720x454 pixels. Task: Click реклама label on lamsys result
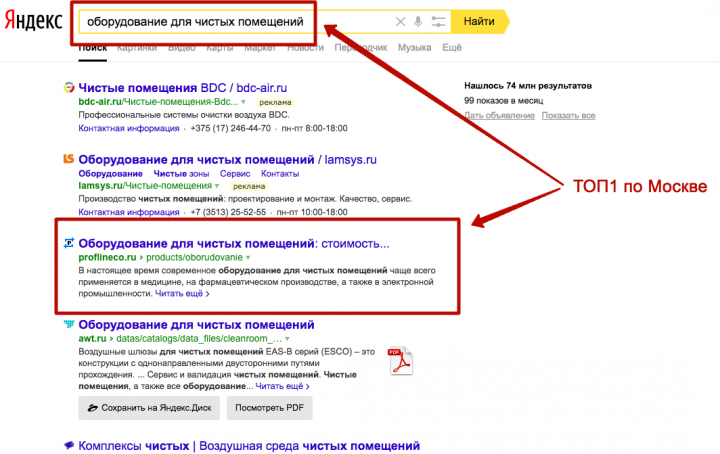click(x=248, y=186)
